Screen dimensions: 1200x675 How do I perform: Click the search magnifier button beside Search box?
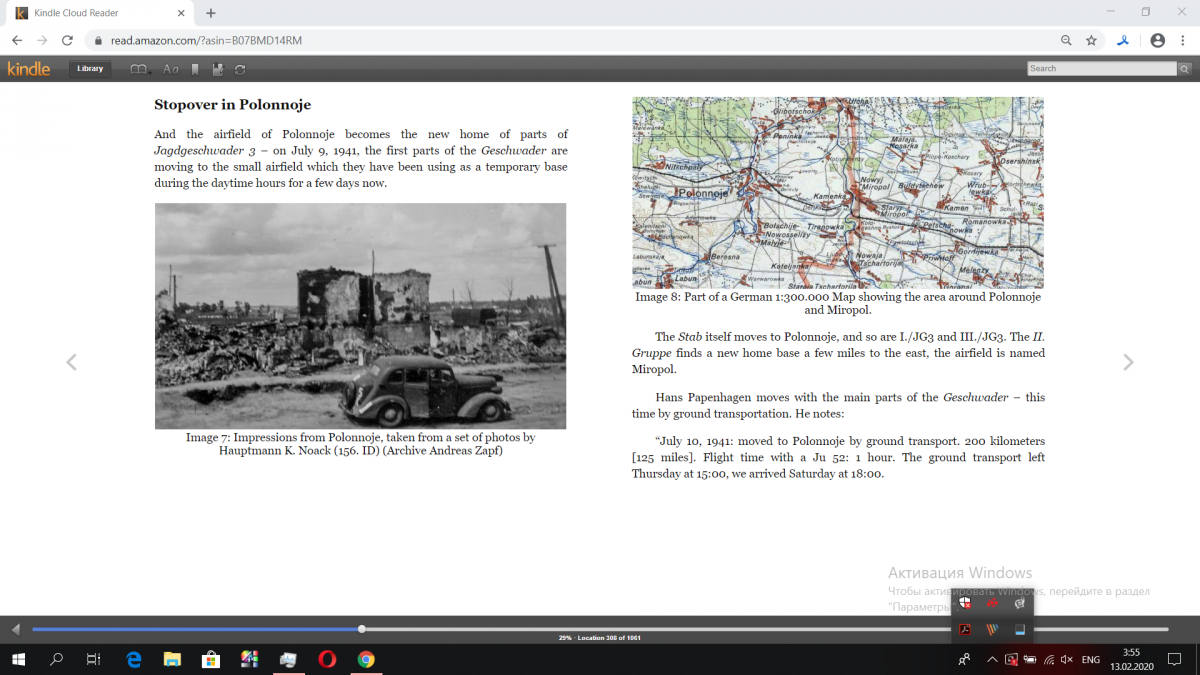click(x=1185, y=69)
